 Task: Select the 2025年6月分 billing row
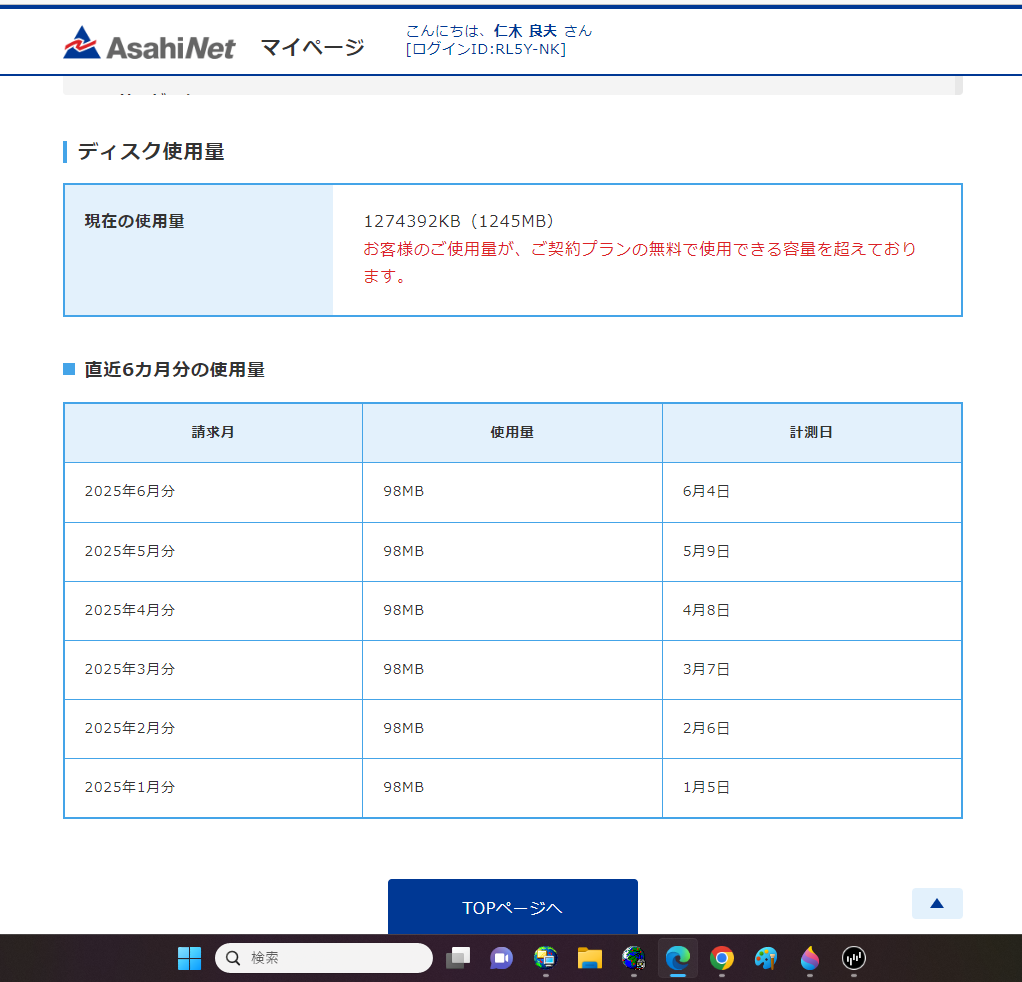pos(130,491)
